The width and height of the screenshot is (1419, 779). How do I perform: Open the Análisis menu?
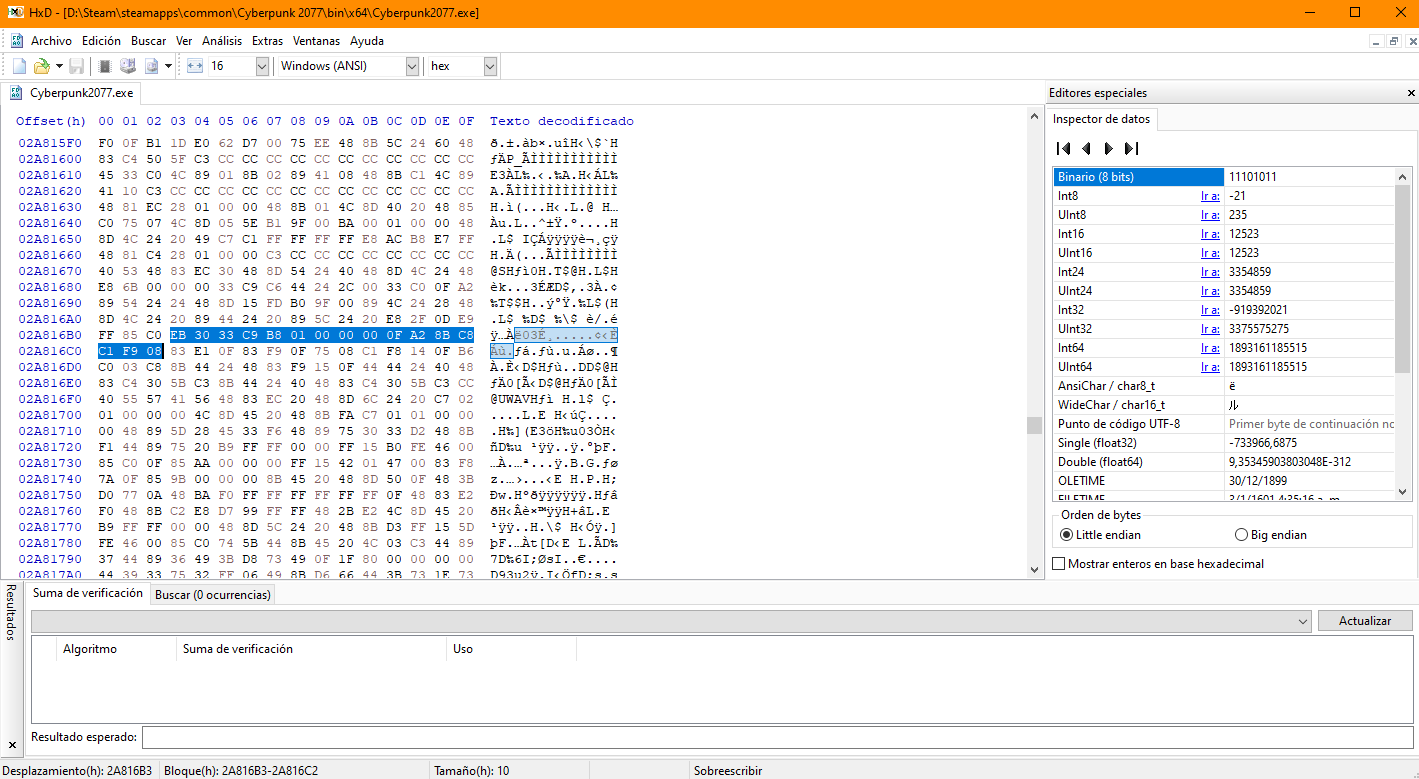point(222,41)
